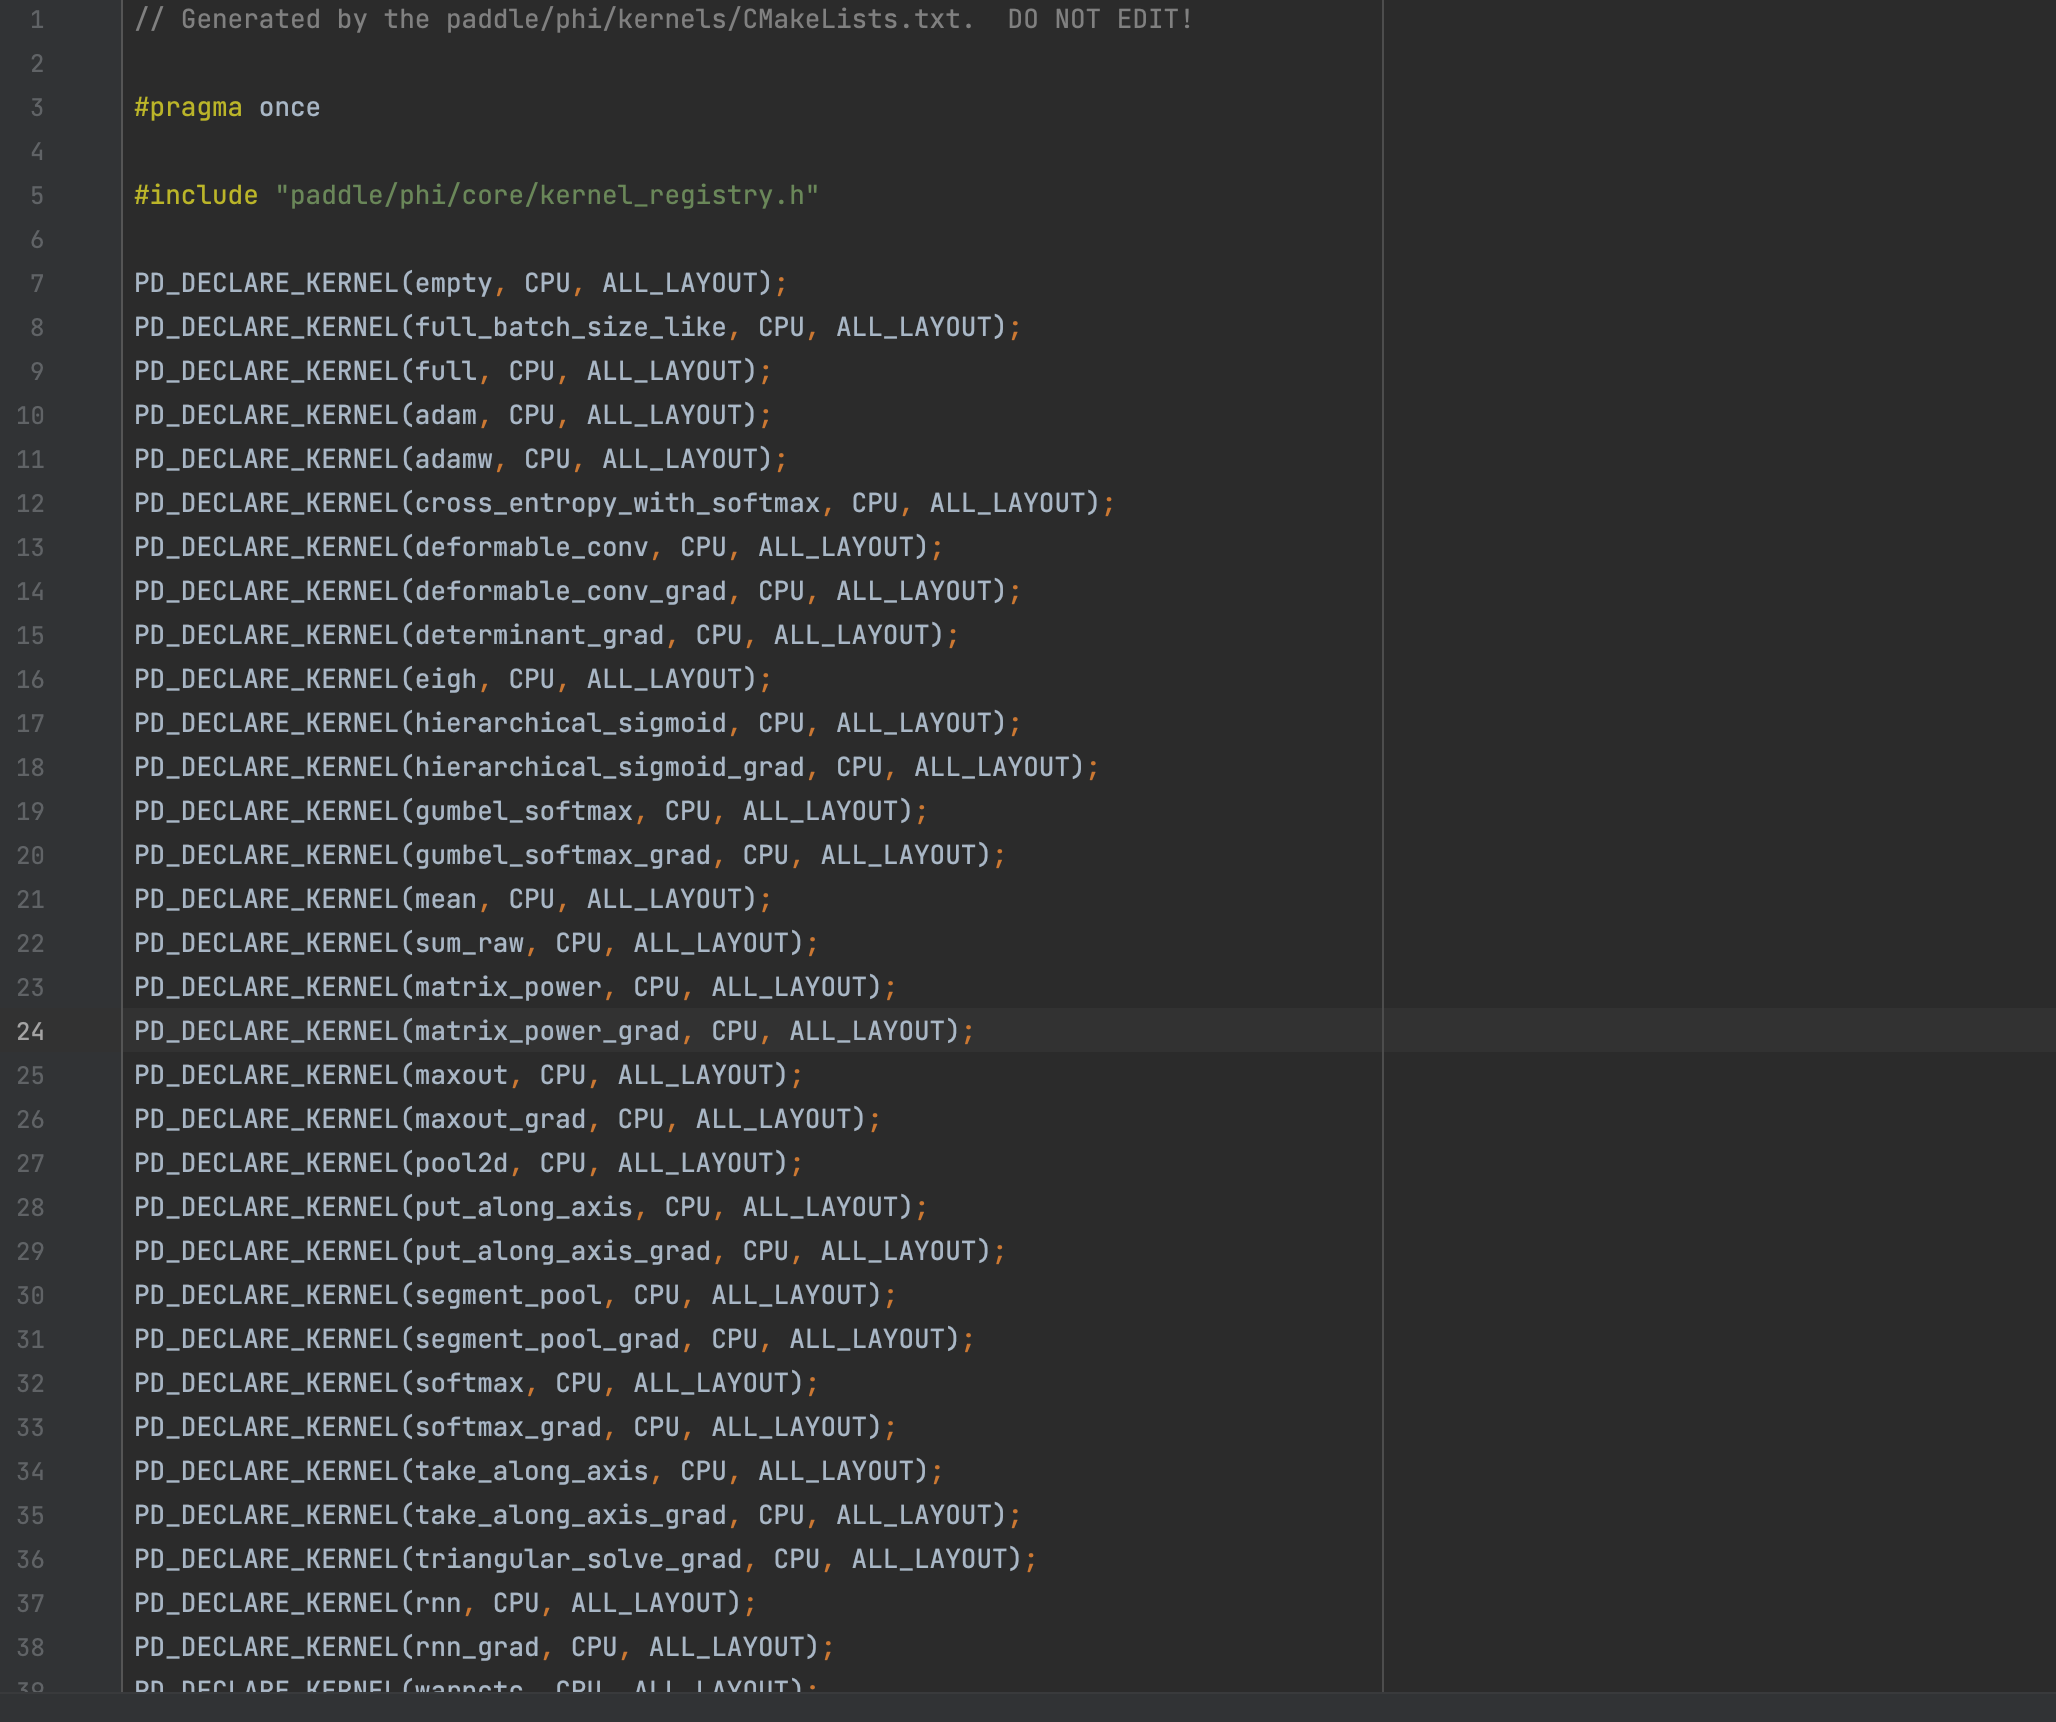Click the segment_pool_grad kernel name

(545, 1339)
